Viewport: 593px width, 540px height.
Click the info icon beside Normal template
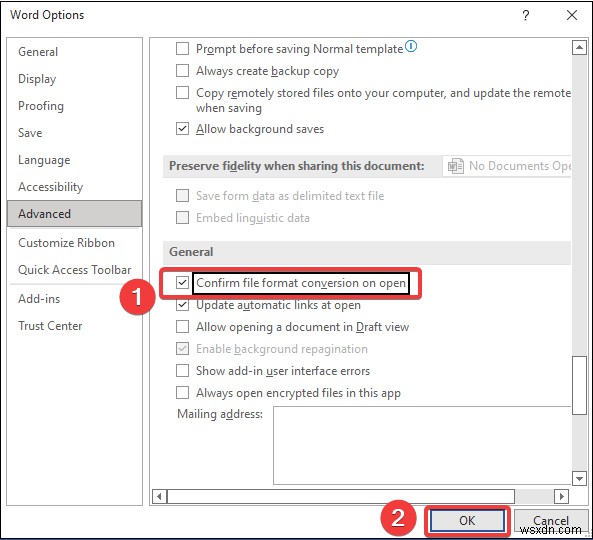pos(411,47)
